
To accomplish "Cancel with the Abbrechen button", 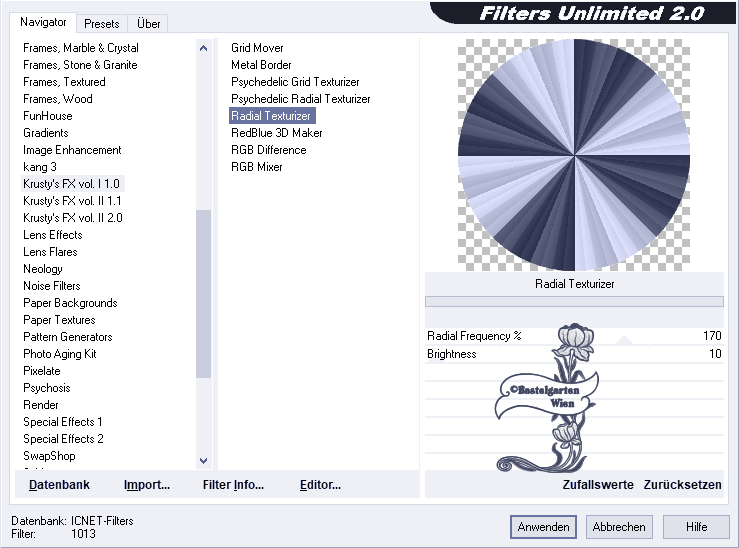I will (x=619, y=527).
